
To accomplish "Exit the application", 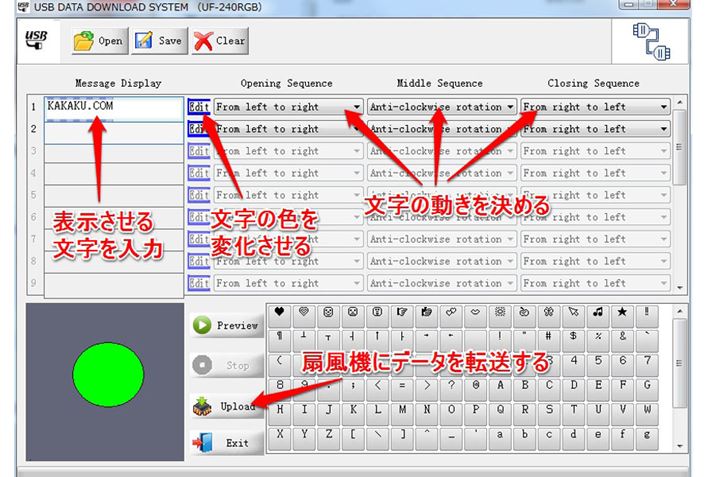I will click(226, 442).
